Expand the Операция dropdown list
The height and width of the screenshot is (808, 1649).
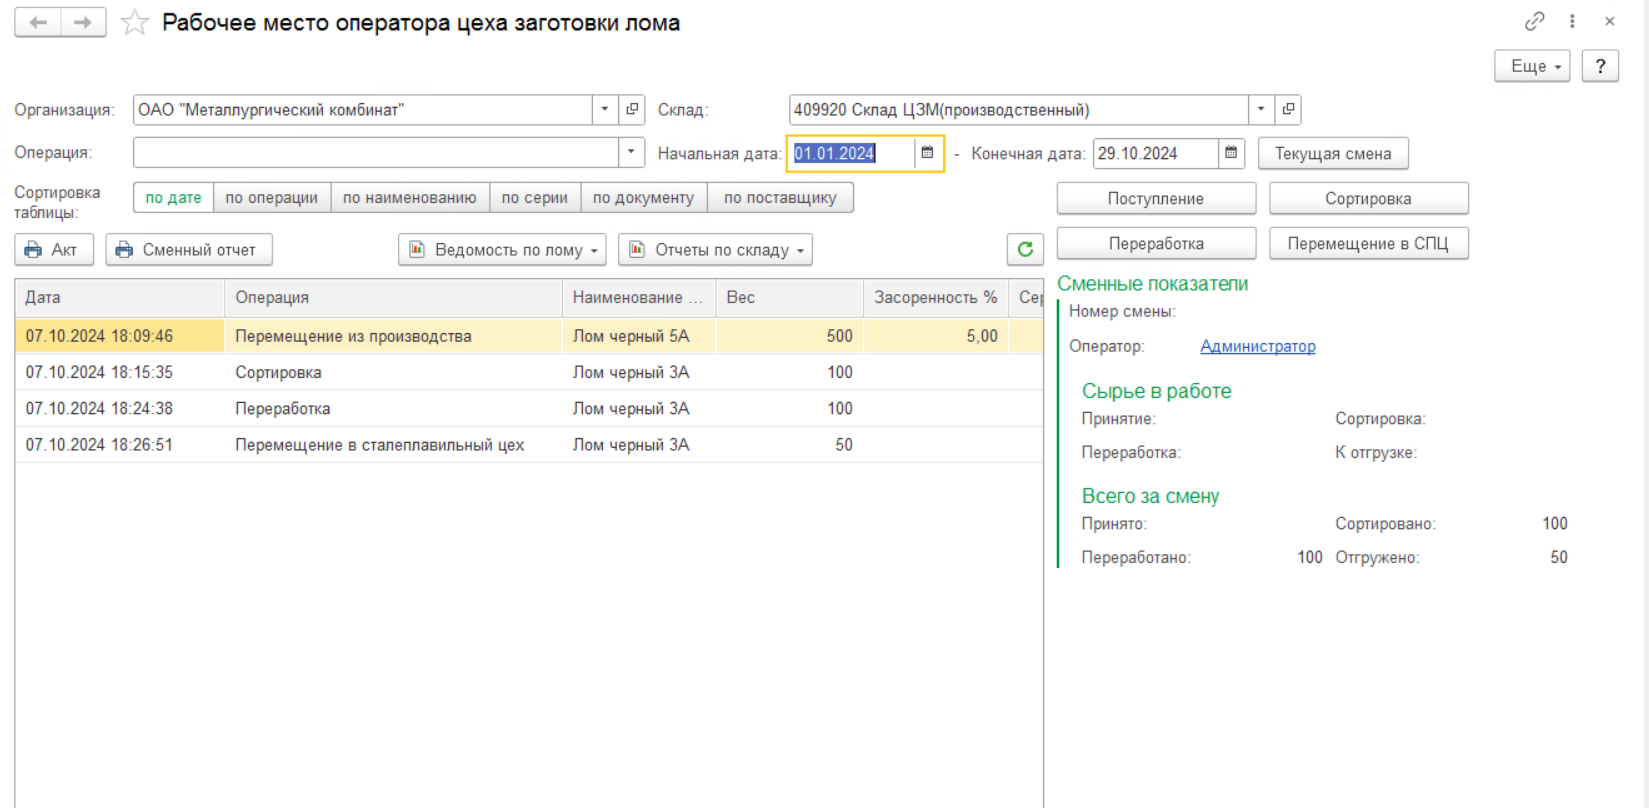point(631,152)
